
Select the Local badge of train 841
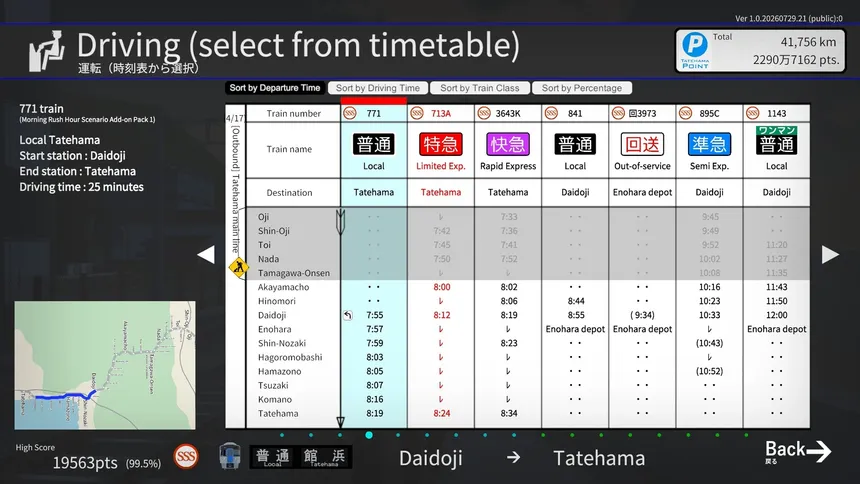point(575,144)
